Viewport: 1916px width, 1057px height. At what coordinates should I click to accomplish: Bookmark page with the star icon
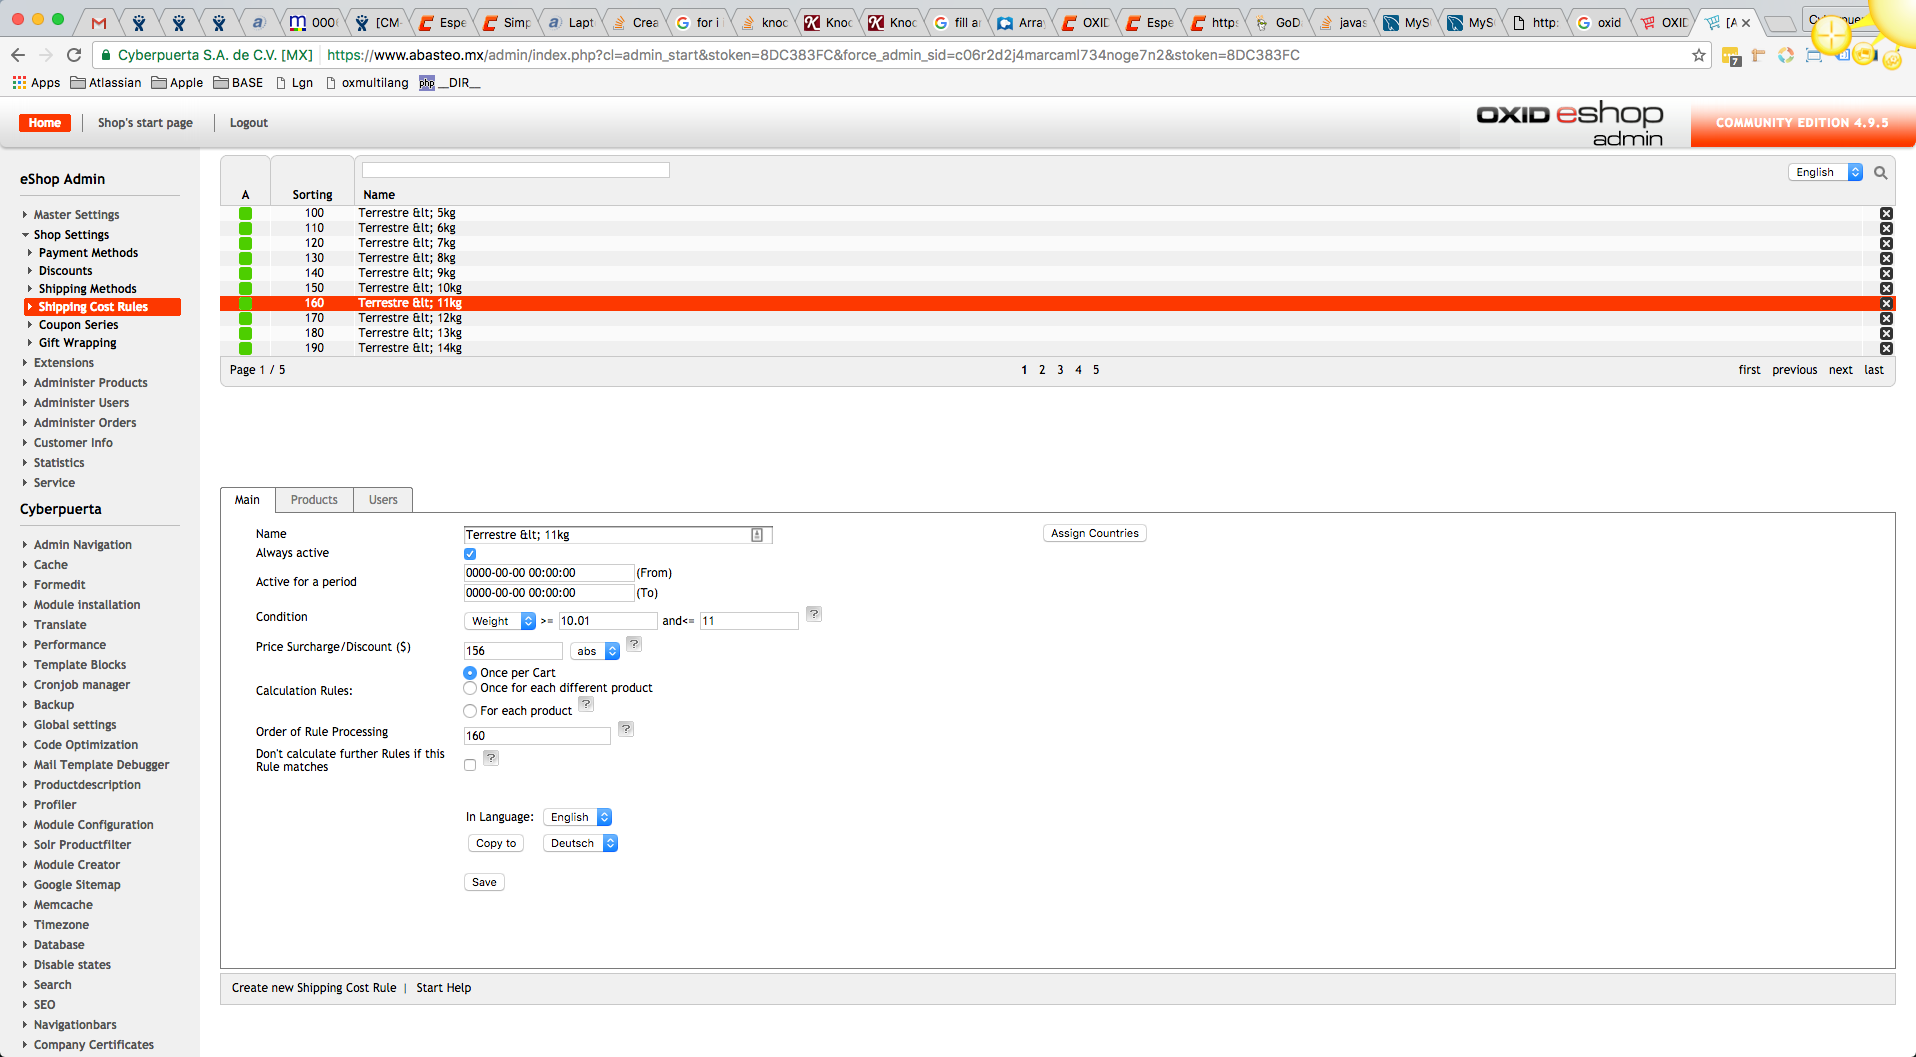(1698, 55)
